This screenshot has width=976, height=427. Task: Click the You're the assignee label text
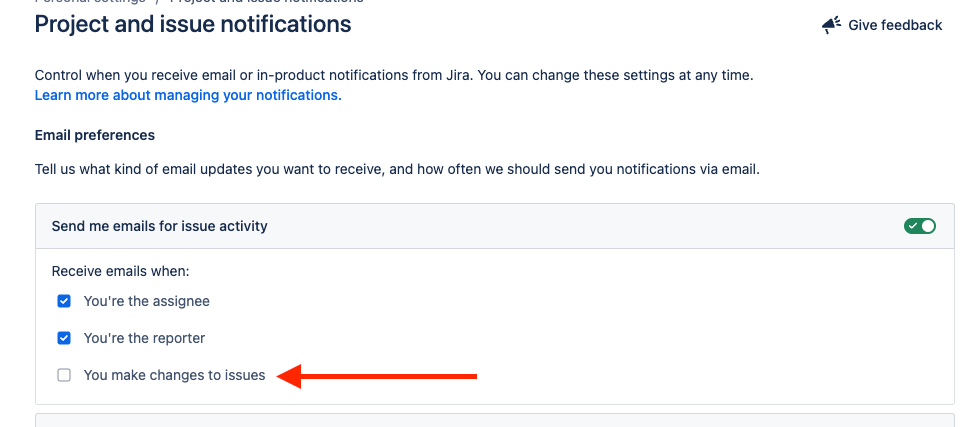[146, 301]
